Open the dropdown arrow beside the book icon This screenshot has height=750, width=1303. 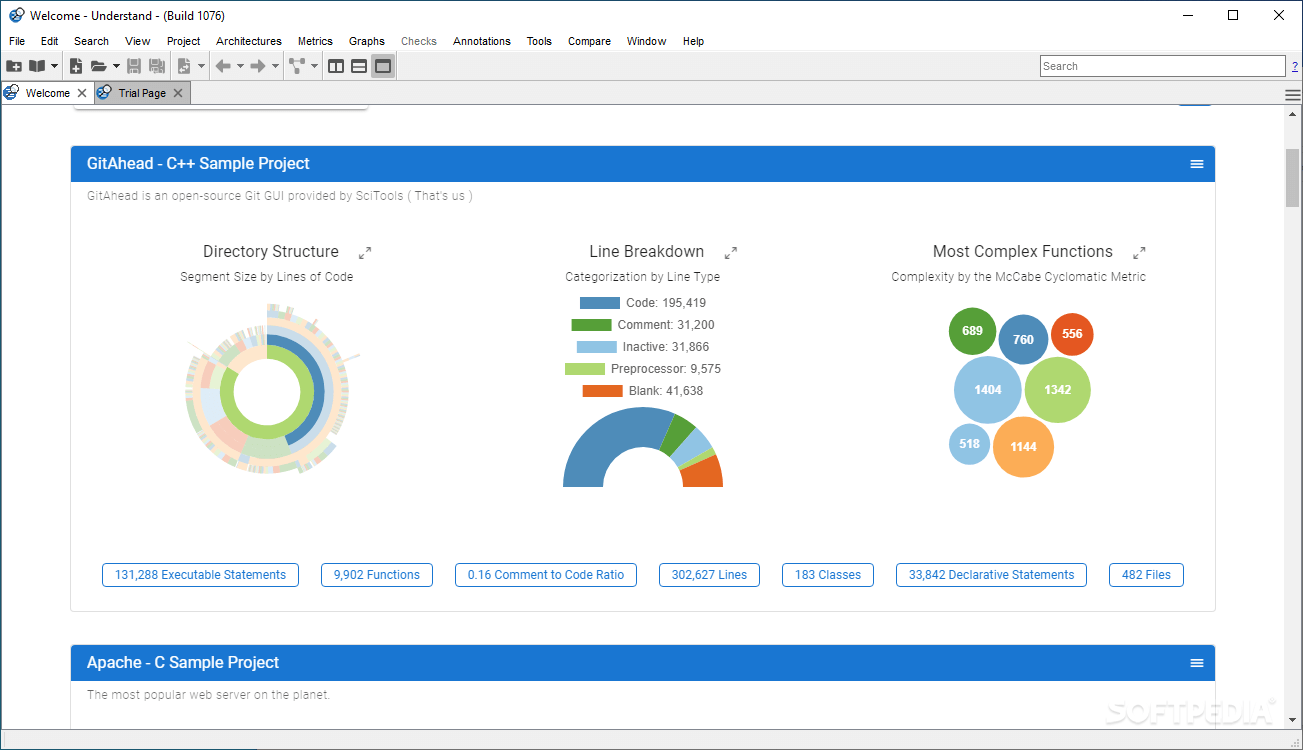[54, 66]
